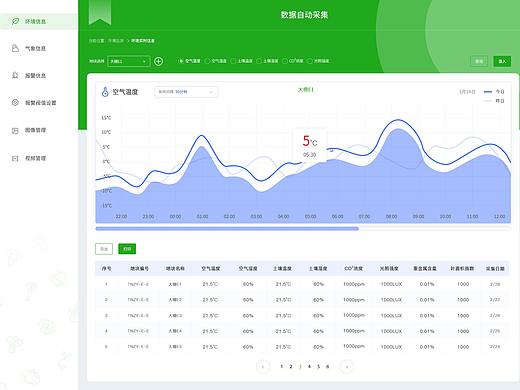Open the weather cloud icon 气象信息

[15, 48]
